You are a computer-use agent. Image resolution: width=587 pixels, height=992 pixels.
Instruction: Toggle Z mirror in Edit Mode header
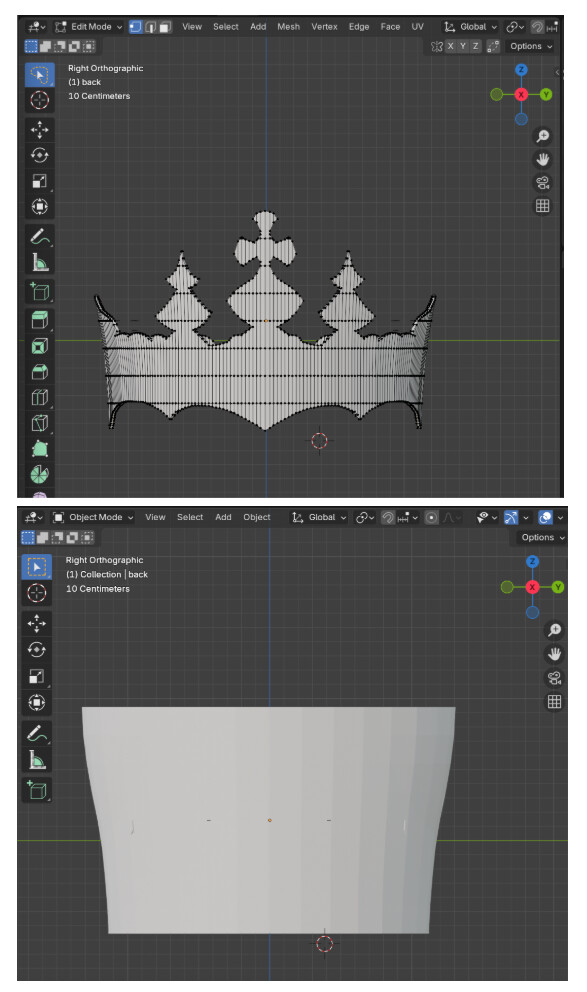[476, 46]
